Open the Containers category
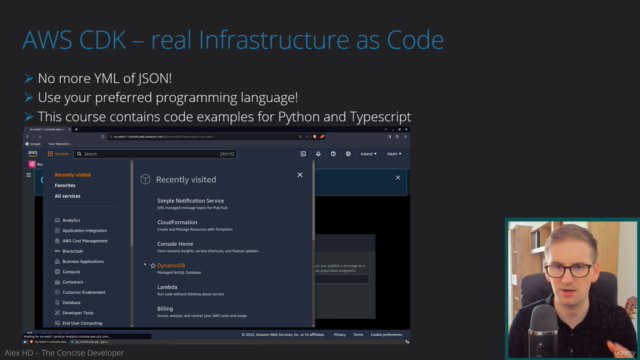Screen dimensions: 640x360 click(73, 282)
